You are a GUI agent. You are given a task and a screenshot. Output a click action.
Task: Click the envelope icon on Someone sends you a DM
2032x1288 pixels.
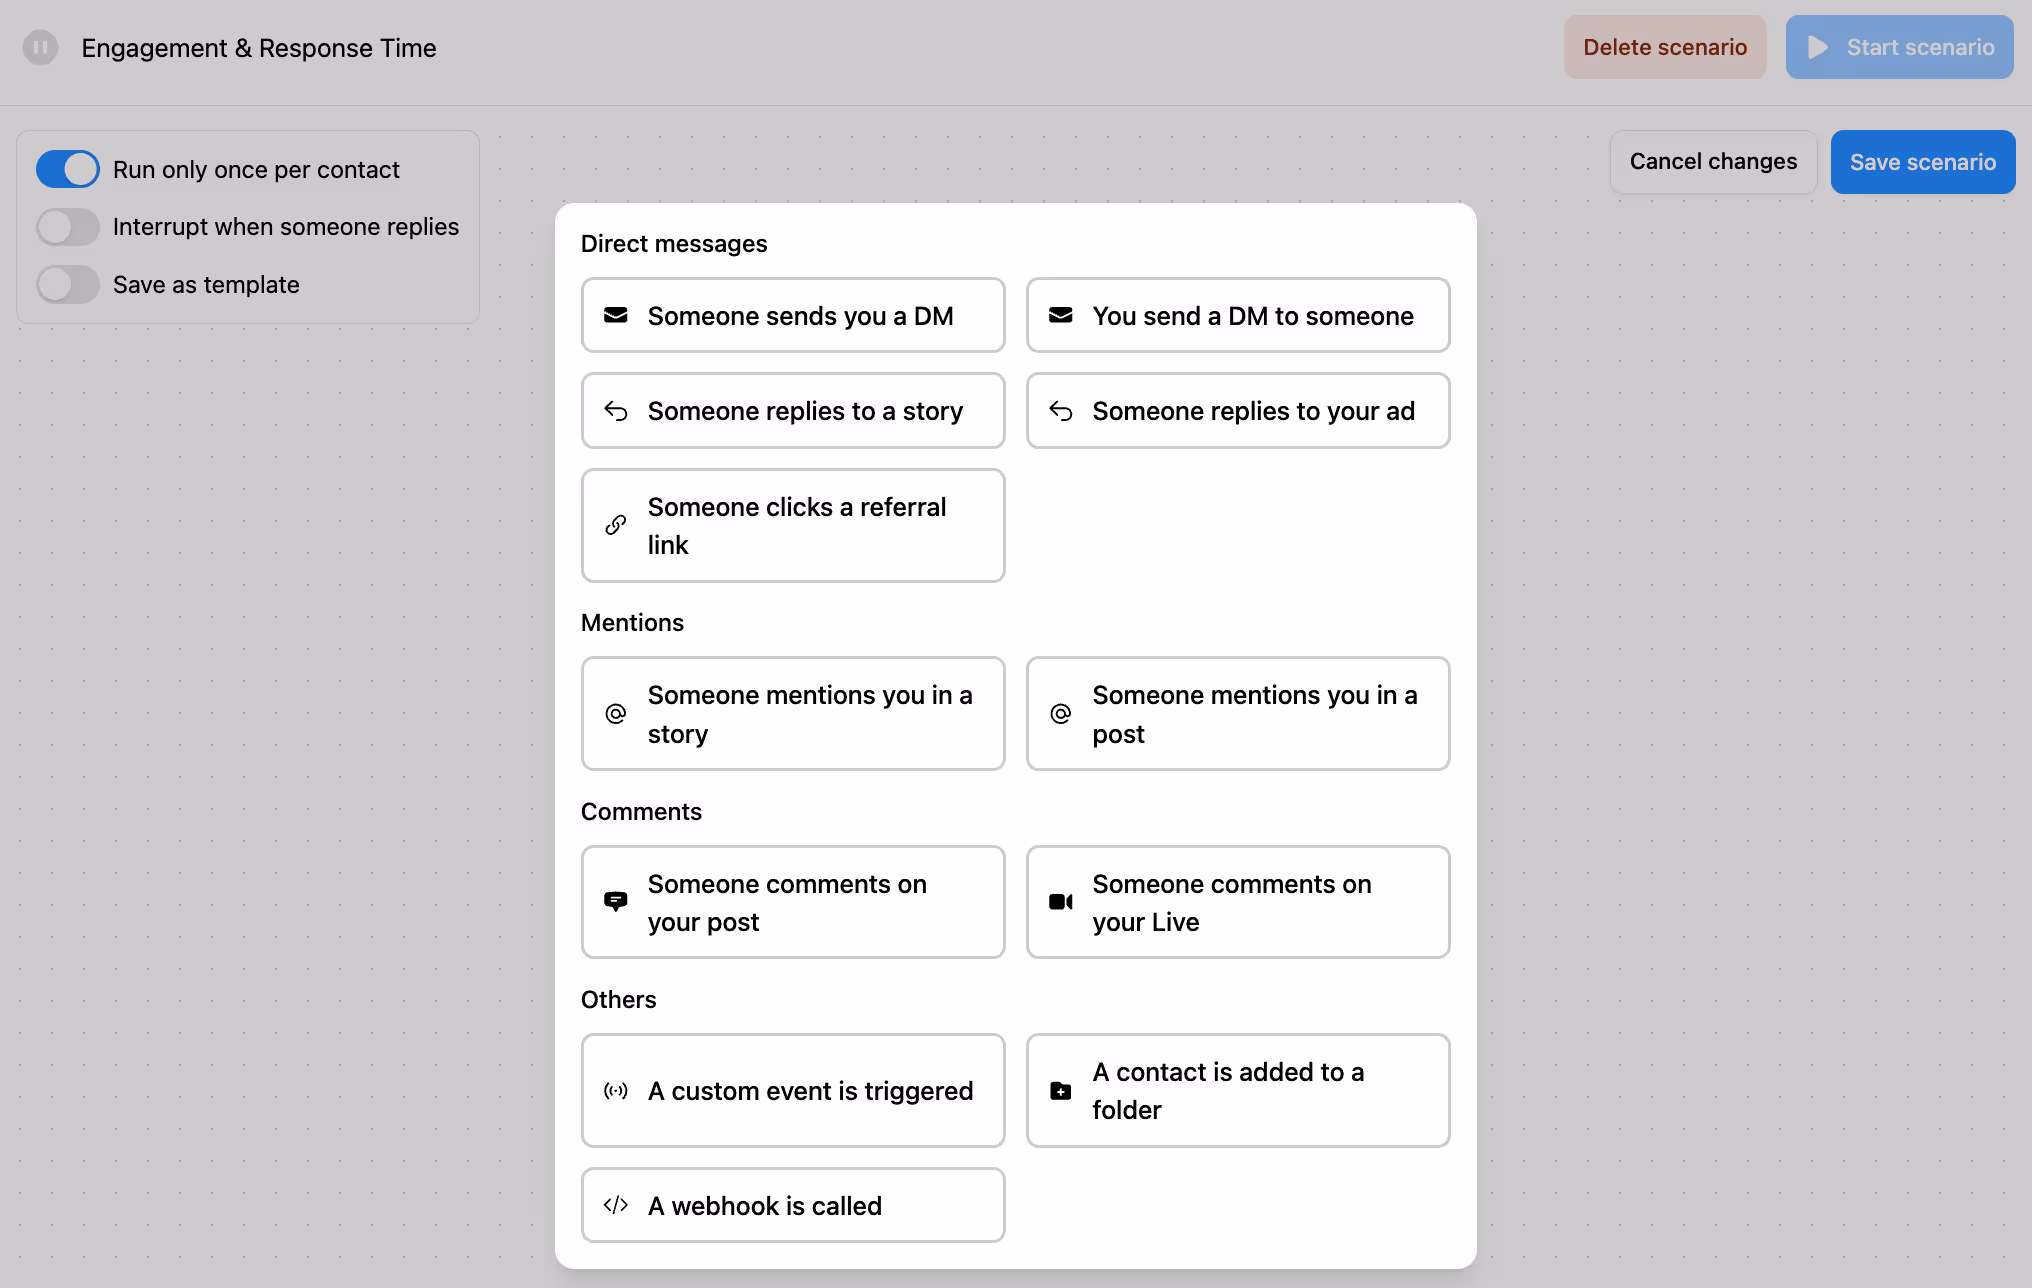616,315
